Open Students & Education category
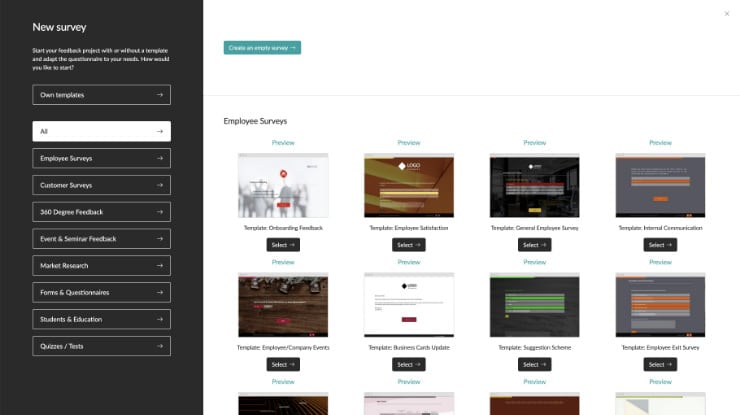740x415 pixels. click(x=101, y=320)
